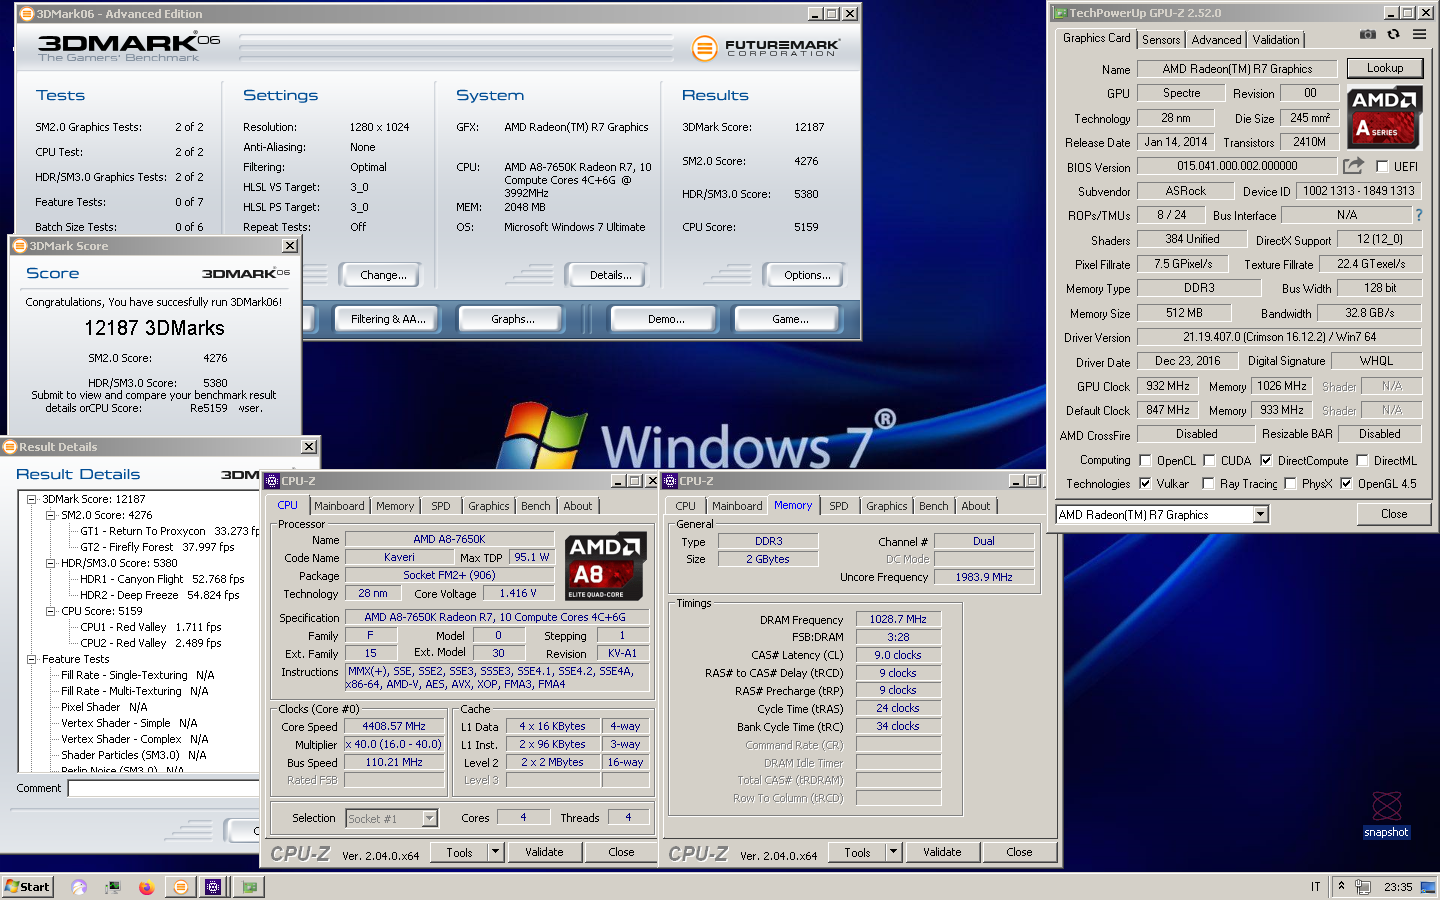The image size is (1440, 900).
Task: Click the GPU-Z refresh icon
Action: (x=1393, y=35)
